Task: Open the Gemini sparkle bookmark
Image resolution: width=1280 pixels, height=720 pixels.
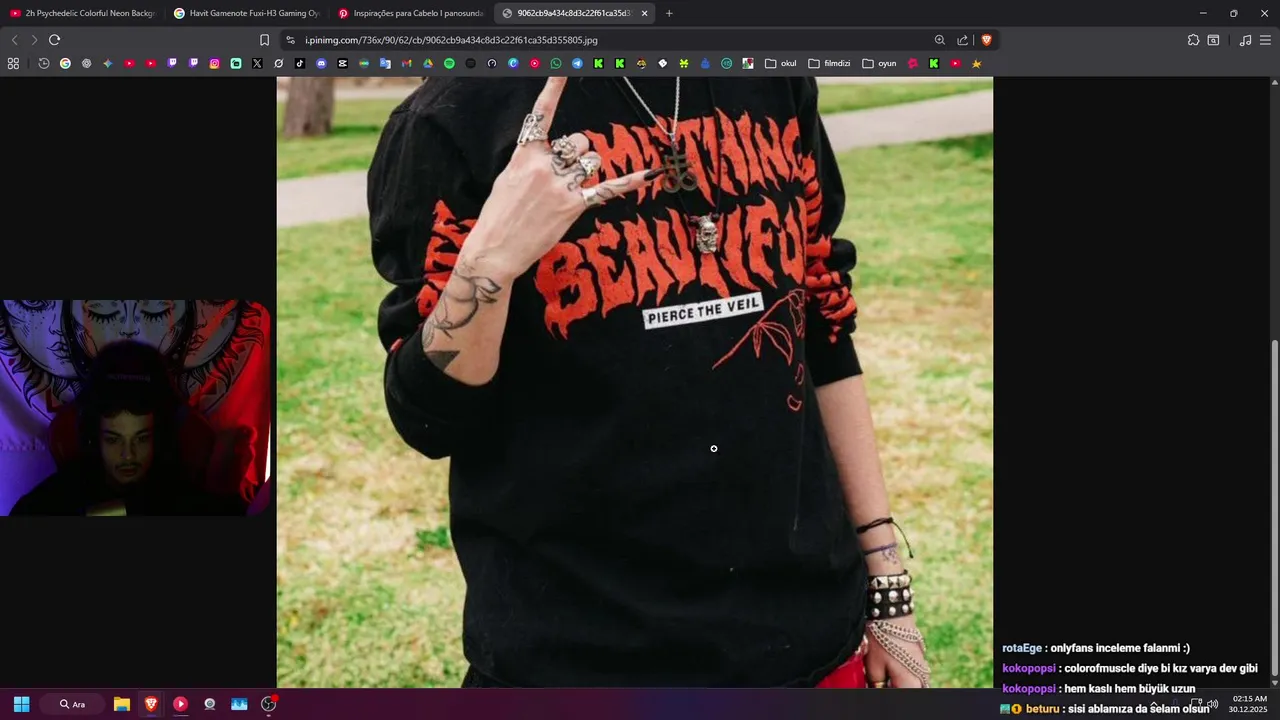Action: point(108,63)
